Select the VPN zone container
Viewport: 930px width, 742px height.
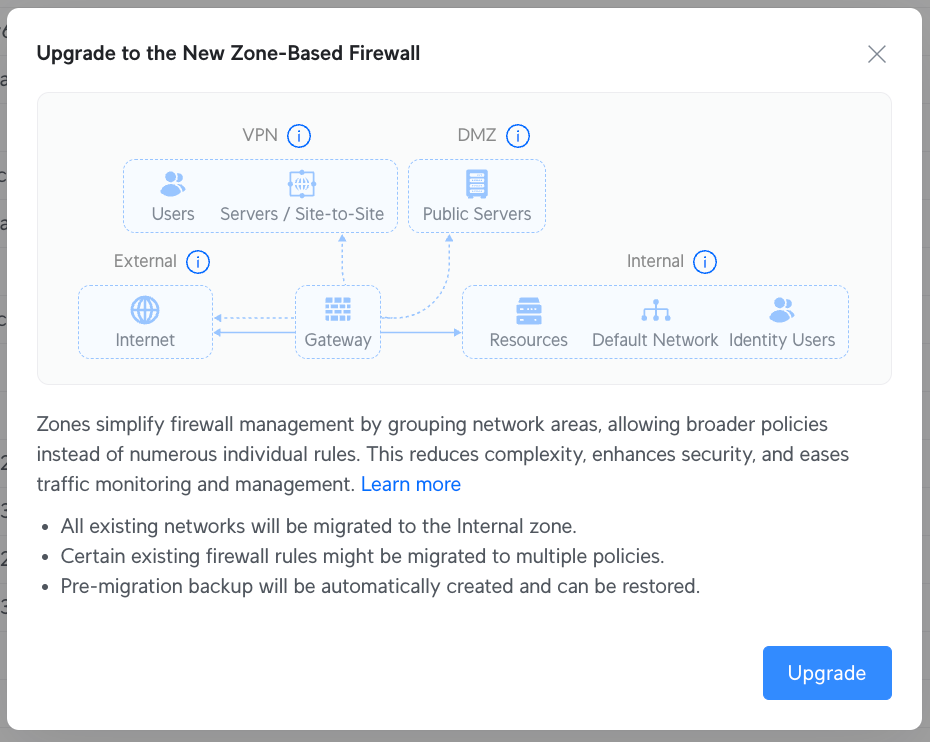tap(260, 195)
